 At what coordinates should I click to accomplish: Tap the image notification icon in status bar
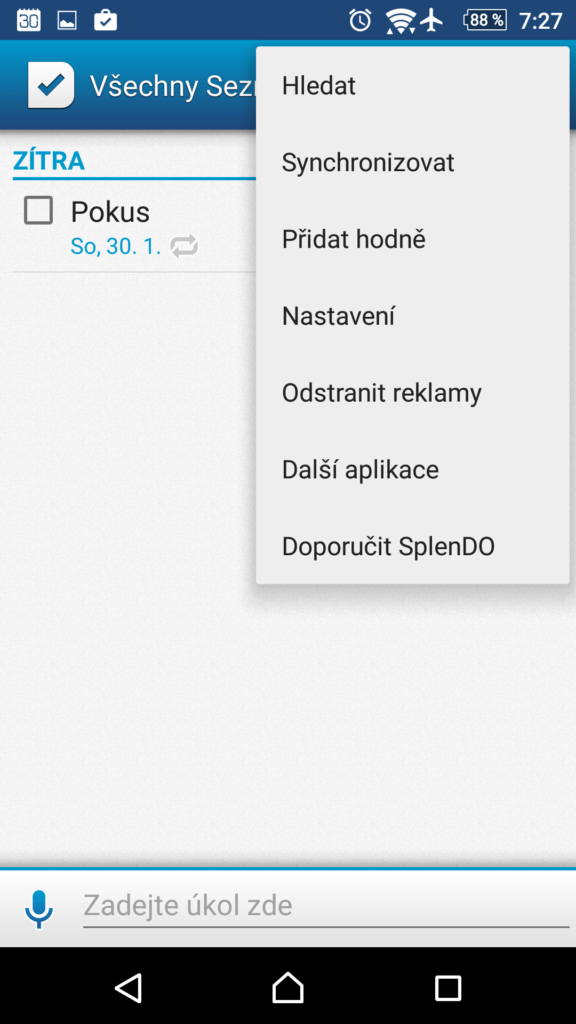pos(67,21)
